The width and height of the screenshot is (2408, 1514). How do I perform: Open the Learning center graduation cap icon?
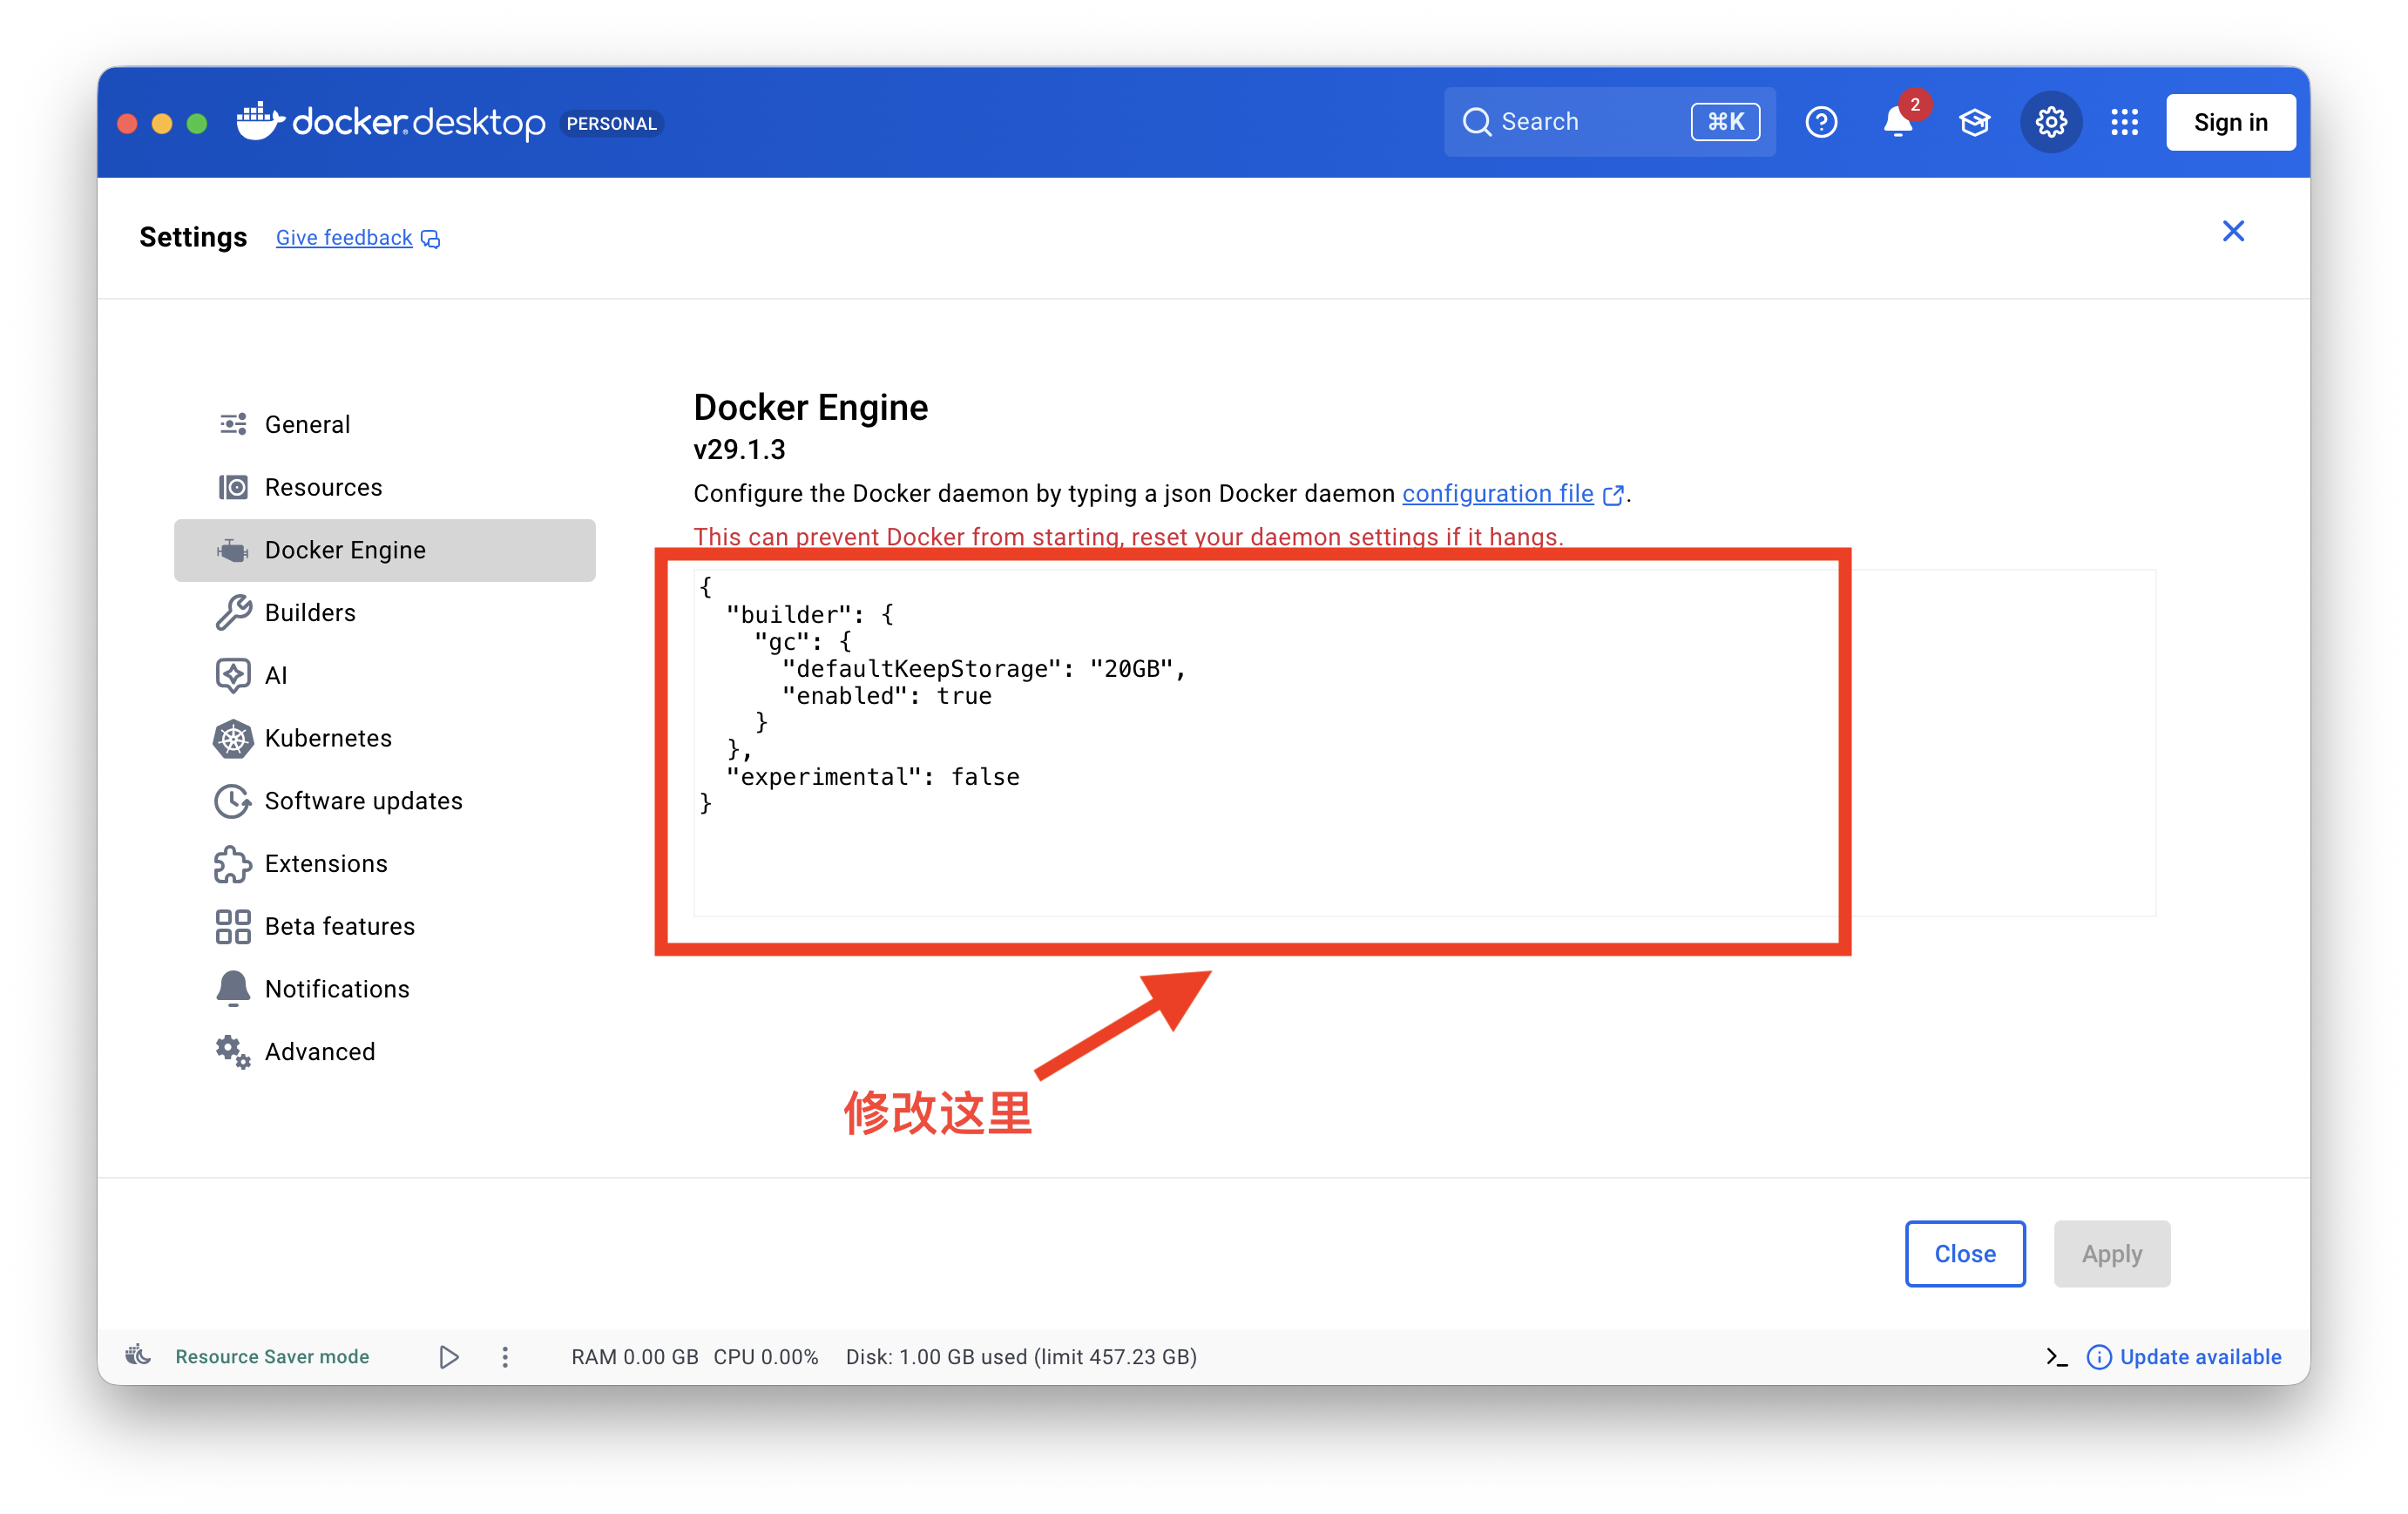pos(1974,122)
